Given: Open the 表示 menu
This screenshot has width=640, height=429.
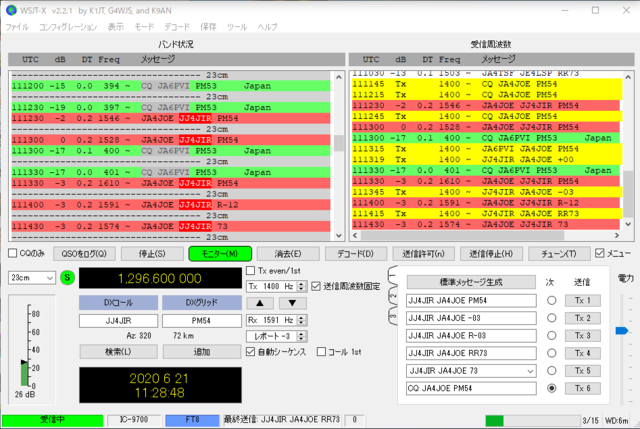Looking at the screenshot, I should click(x=116, y=27).
